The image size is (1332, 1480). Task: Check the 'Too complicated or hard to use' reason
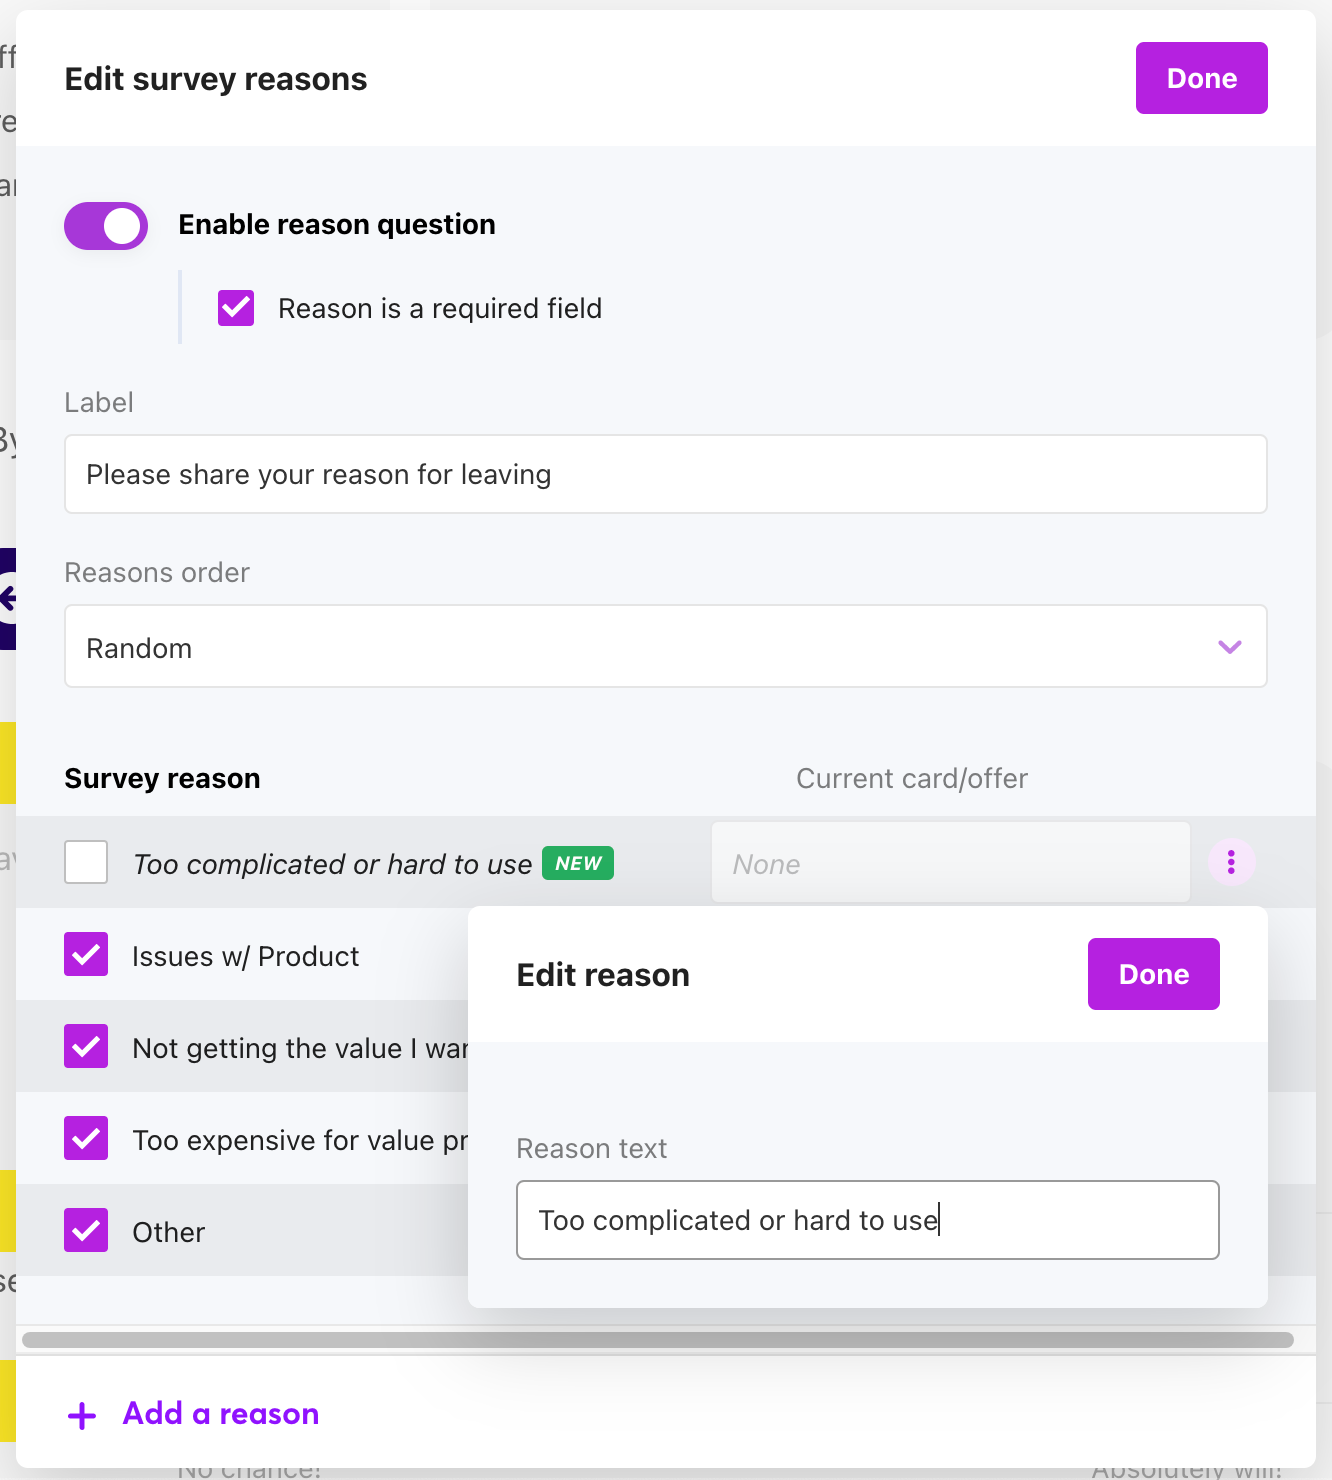[x=86, y=862]
